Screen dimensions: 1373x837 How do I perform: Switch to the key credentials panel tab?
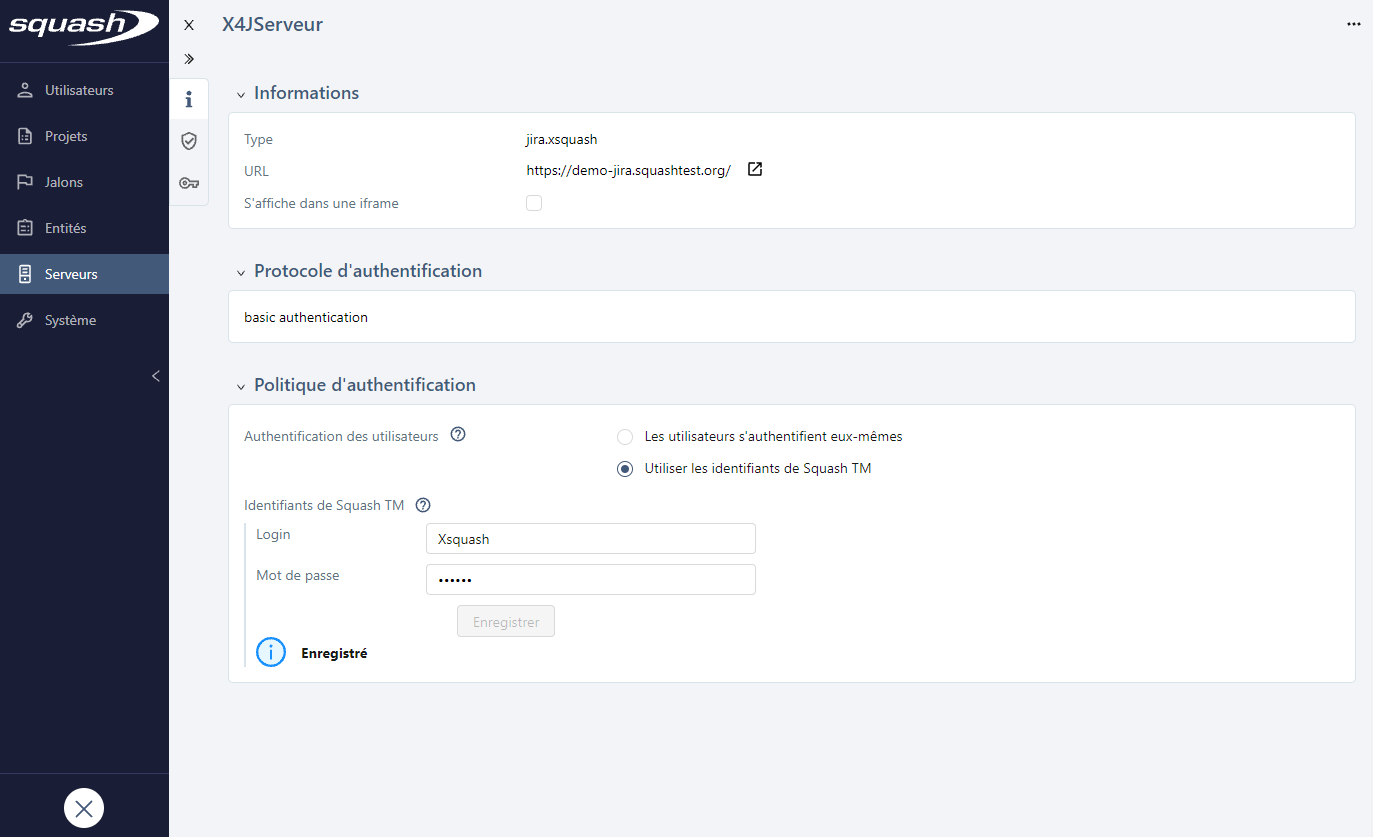(188, 182)
